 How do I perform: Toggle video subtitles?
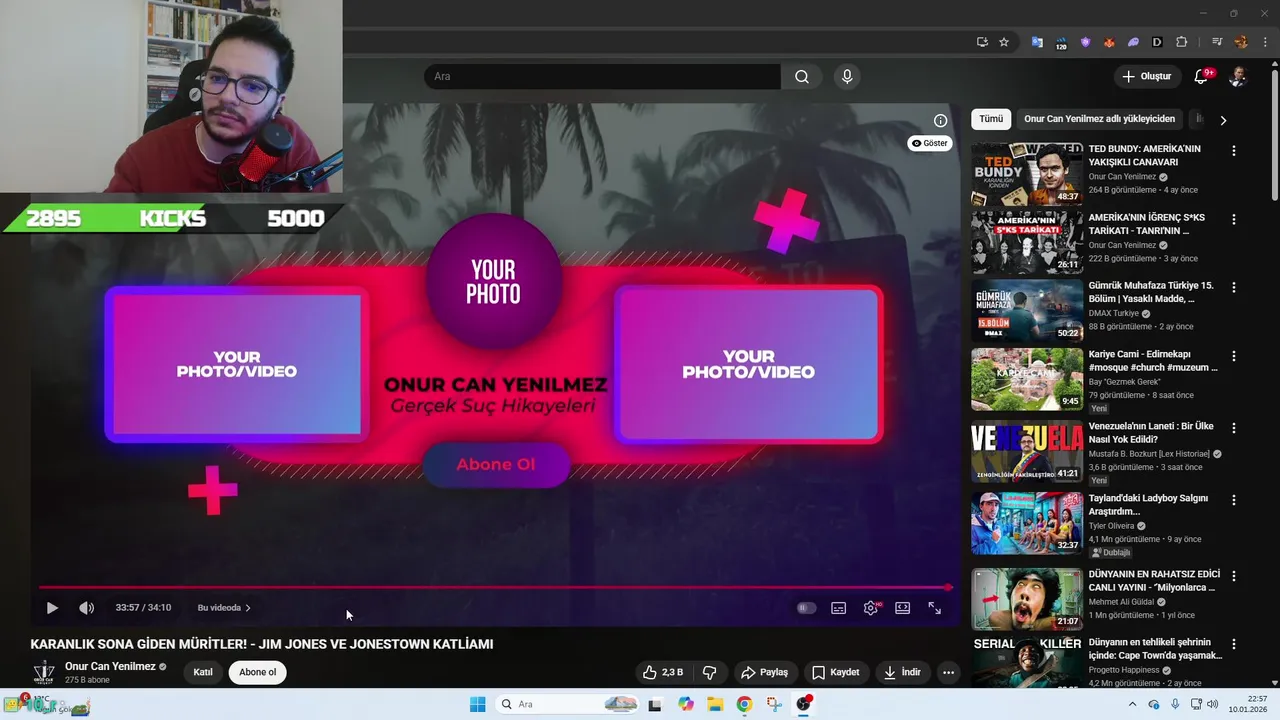[x=838, y=608]
